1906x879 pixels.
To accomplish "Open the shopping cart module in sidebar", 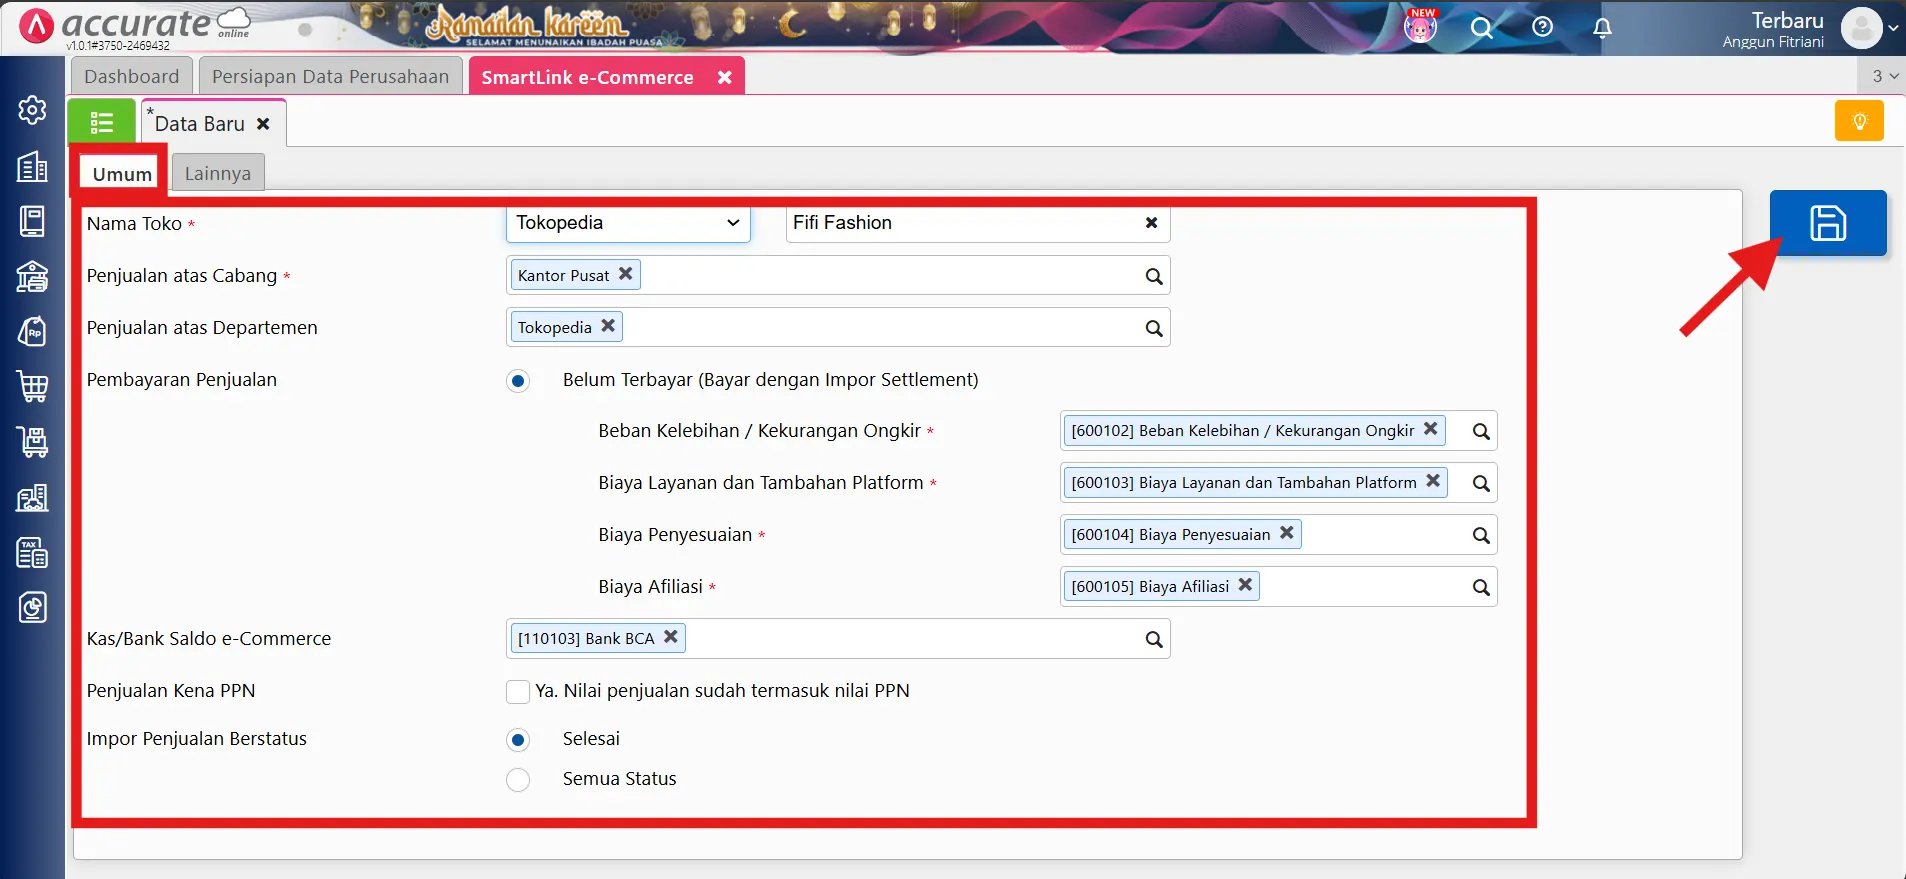I will pos(32,385).
